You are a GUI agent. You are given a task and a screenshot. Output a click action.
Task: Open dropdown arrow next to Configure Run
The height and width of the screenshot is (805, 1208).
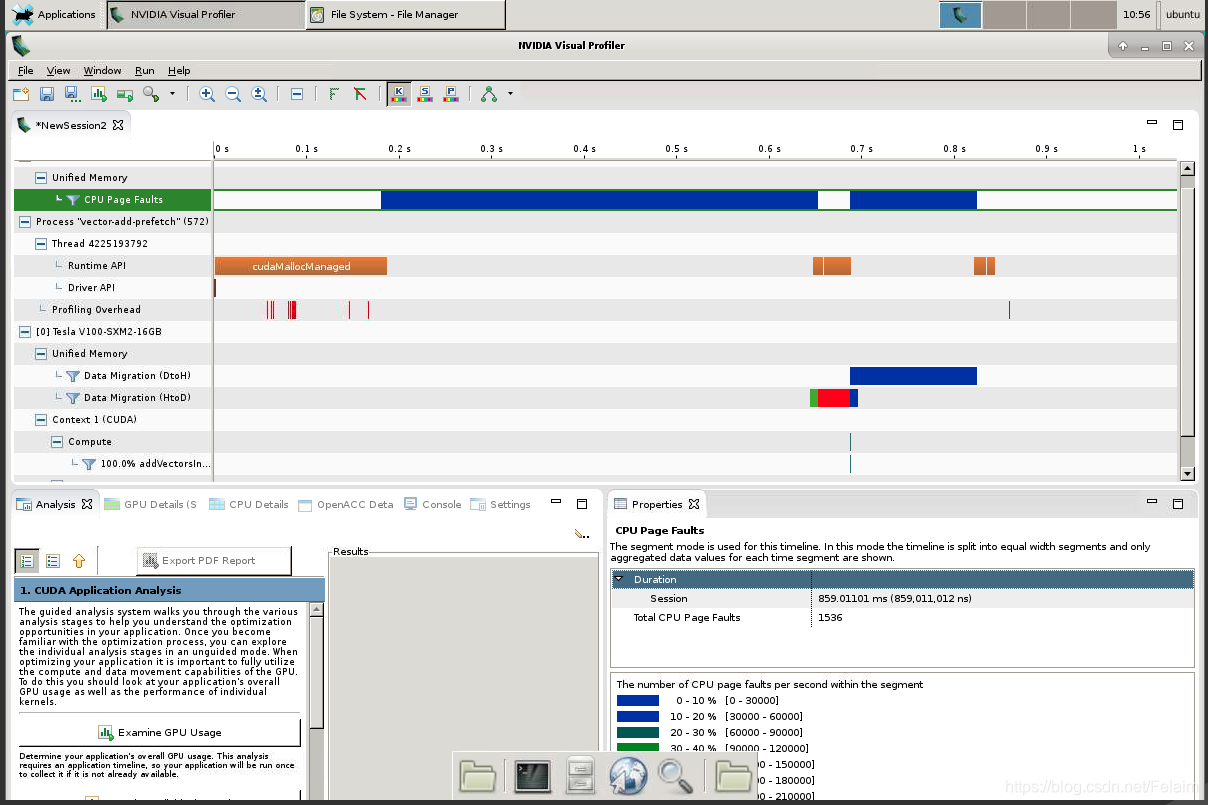[172, 94]
